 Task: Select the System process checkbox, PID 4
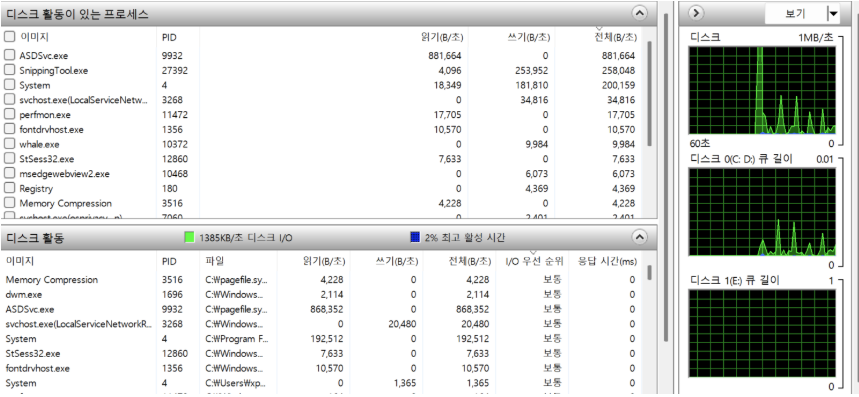[x=9, y=85]
